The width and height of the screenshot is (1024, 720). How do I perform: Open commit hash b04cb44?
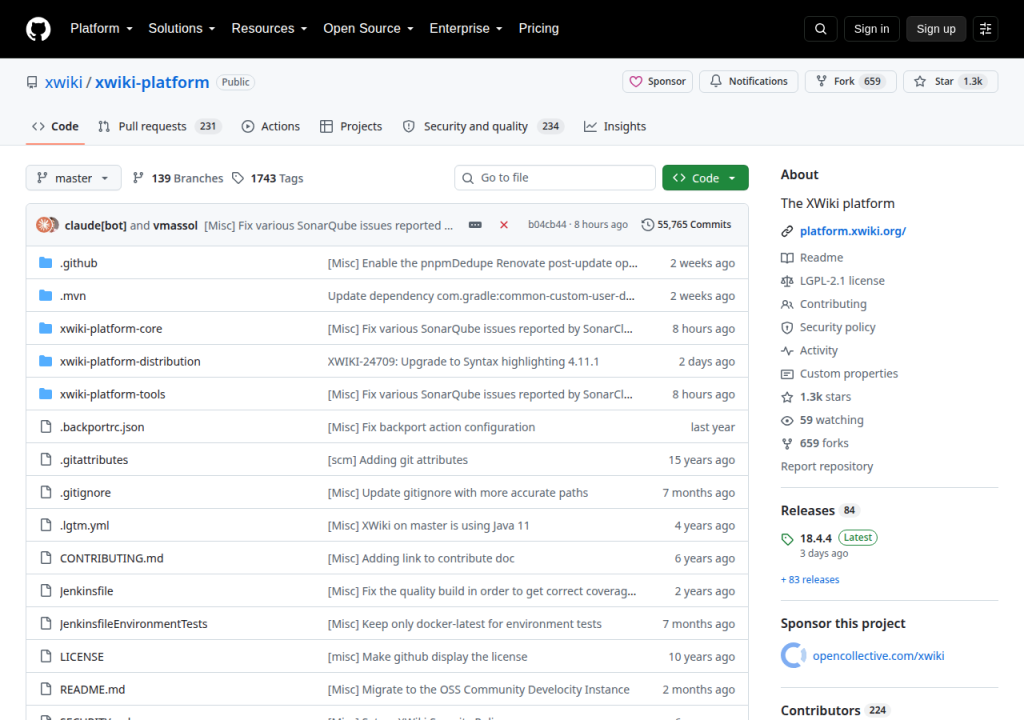tap(547, 225)
